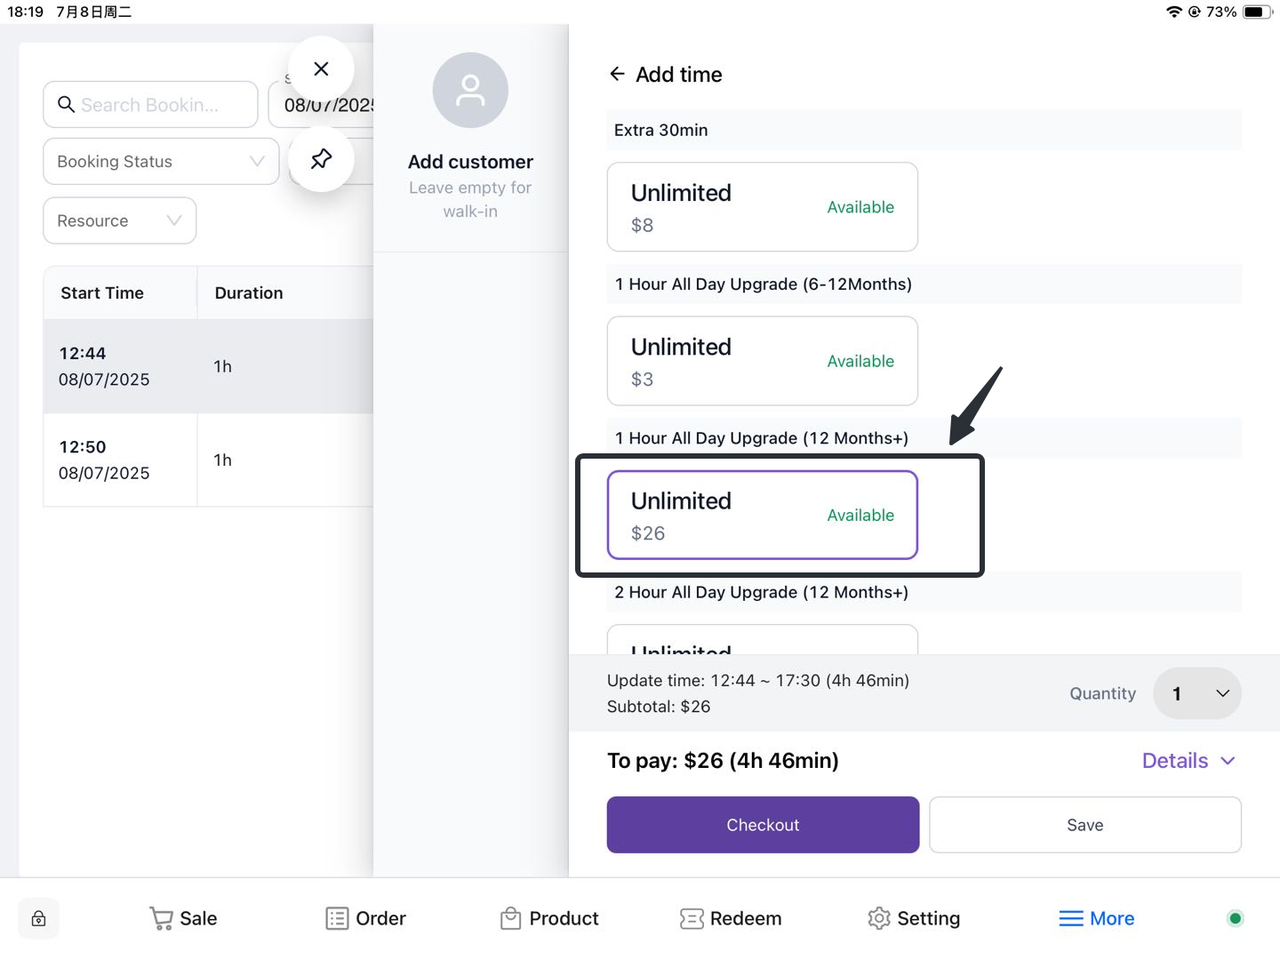This screenshot has height=960, width=1280.
Task: Open the Setting tab
Action: tap(914, 918)
